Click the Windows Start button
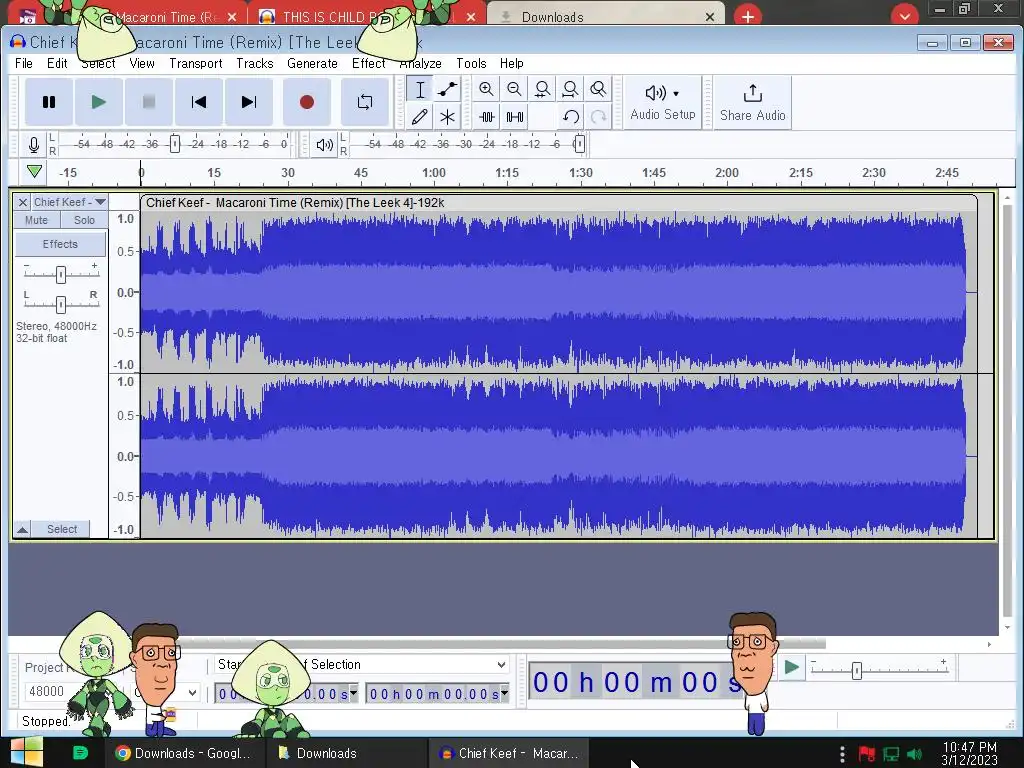Image resolution: width=1024 pixels, height=768 pixels. point(26,752)
